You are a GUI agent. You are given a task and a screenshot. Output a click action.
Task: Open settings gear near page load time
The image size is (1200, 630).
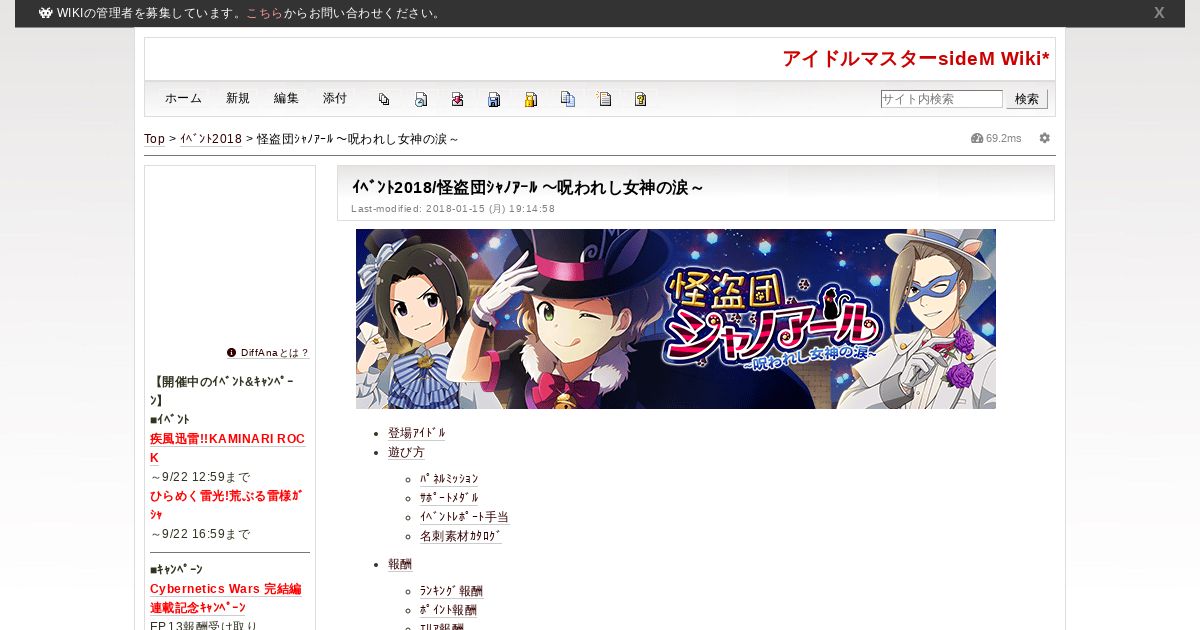click(x=1045, y=138)
